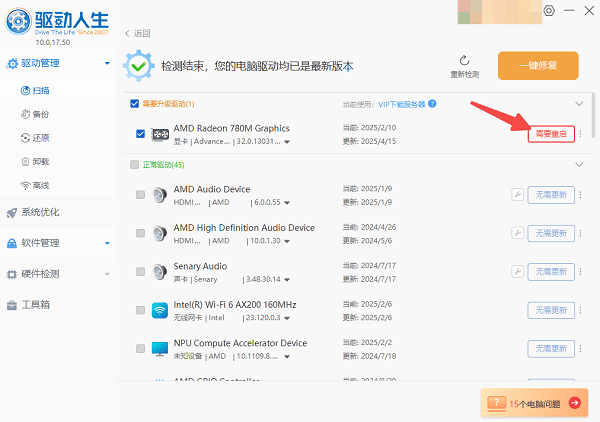
Task: Click the wrench repair icon for Senary Audio
Action: 517,272
